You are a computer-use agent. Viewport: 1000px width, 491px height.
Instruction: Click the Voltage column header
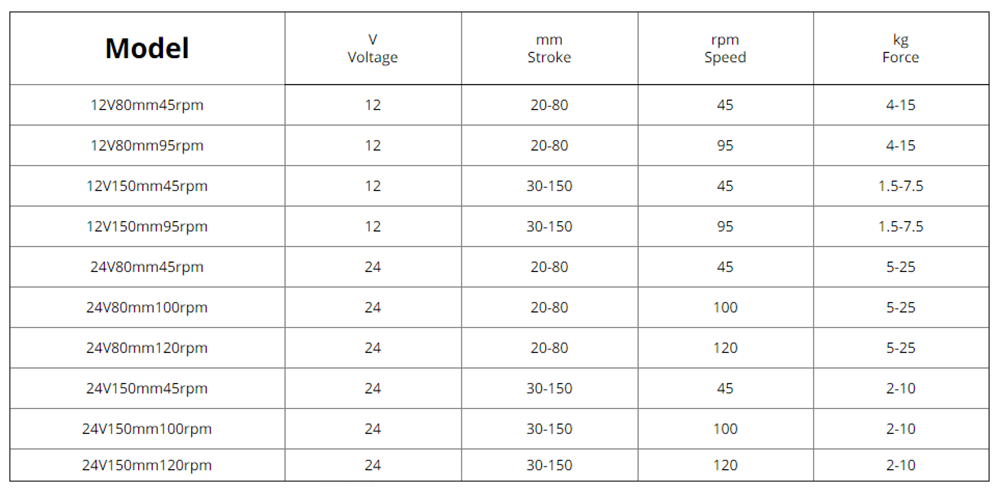coord(373,49)
